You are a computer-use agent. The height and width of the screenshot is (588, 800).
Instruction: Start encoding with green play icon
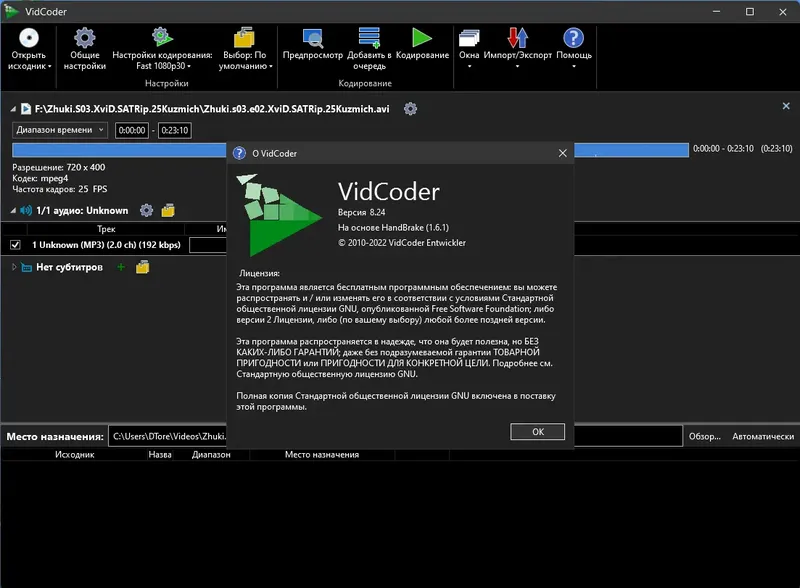(x=421, y=38)
